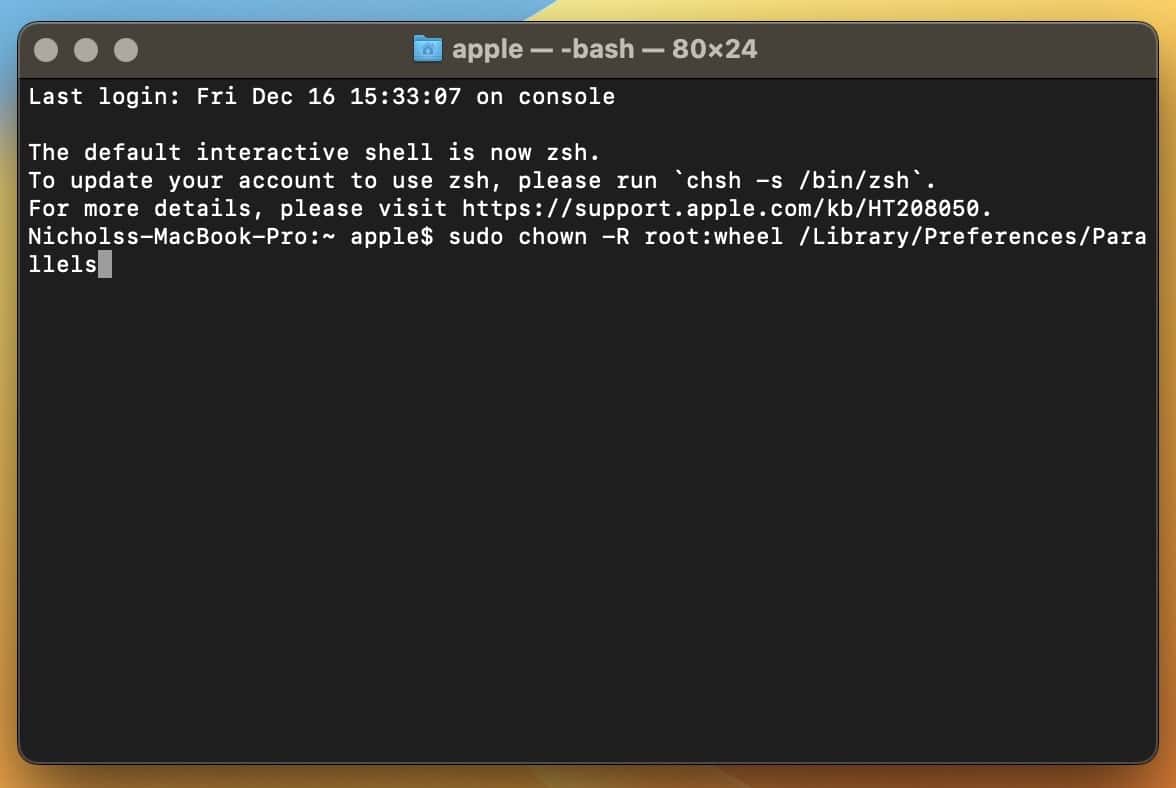Click the 'Last login' text line

(x=321, y=97)
